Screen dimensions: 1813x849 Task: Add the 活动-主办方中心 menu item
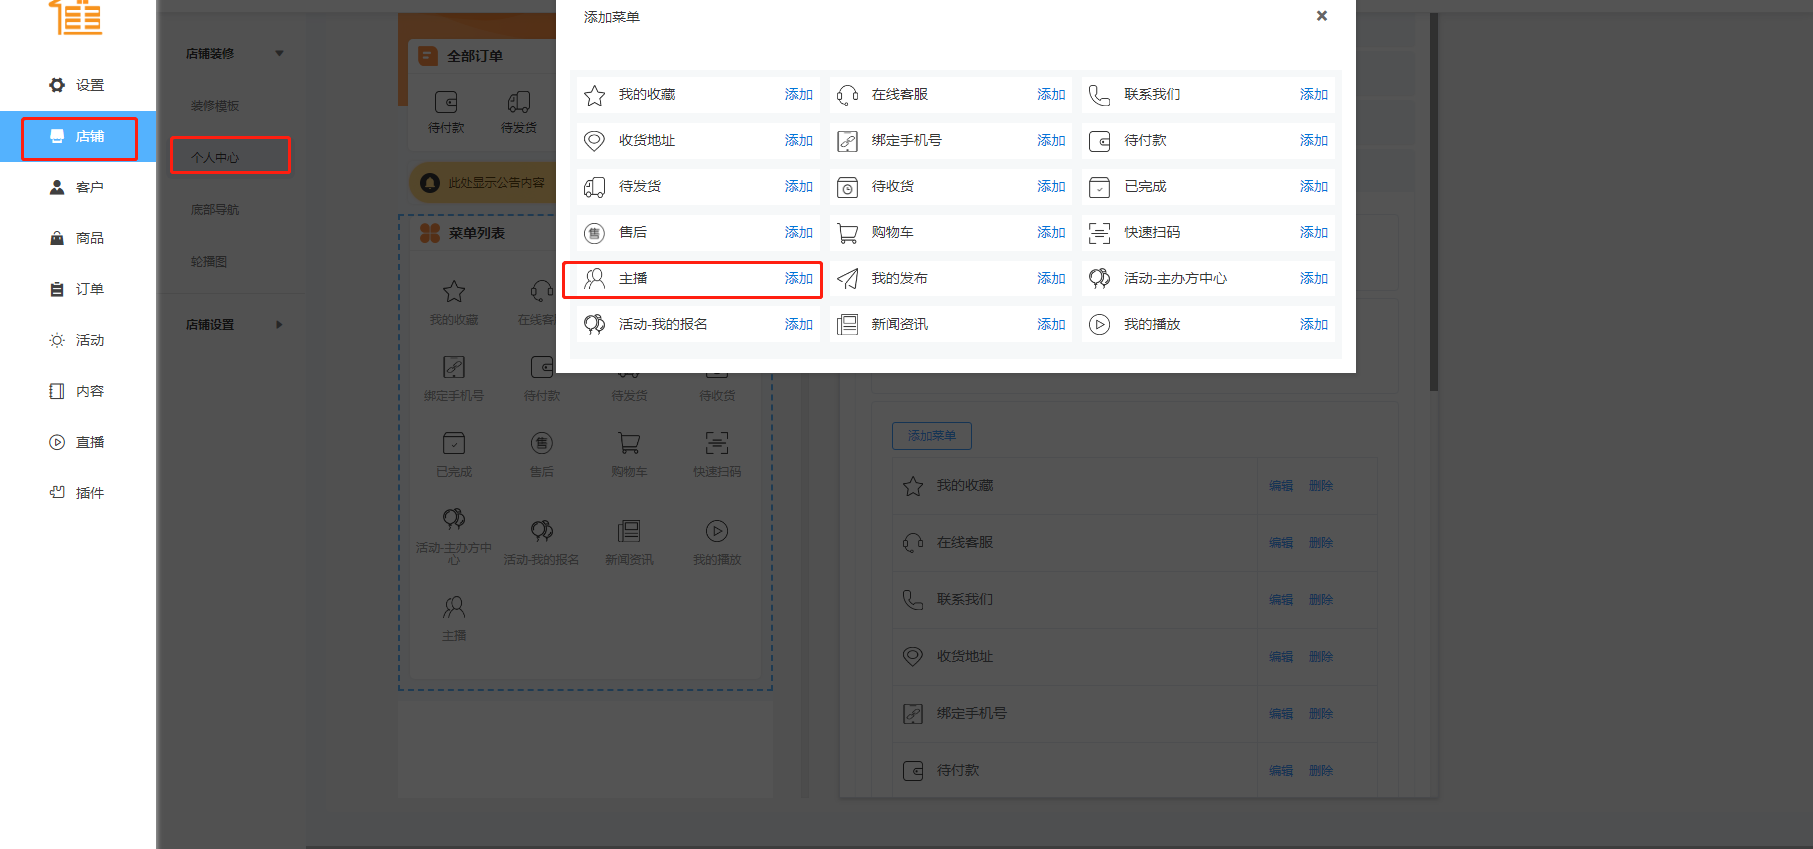point(1313,279)
